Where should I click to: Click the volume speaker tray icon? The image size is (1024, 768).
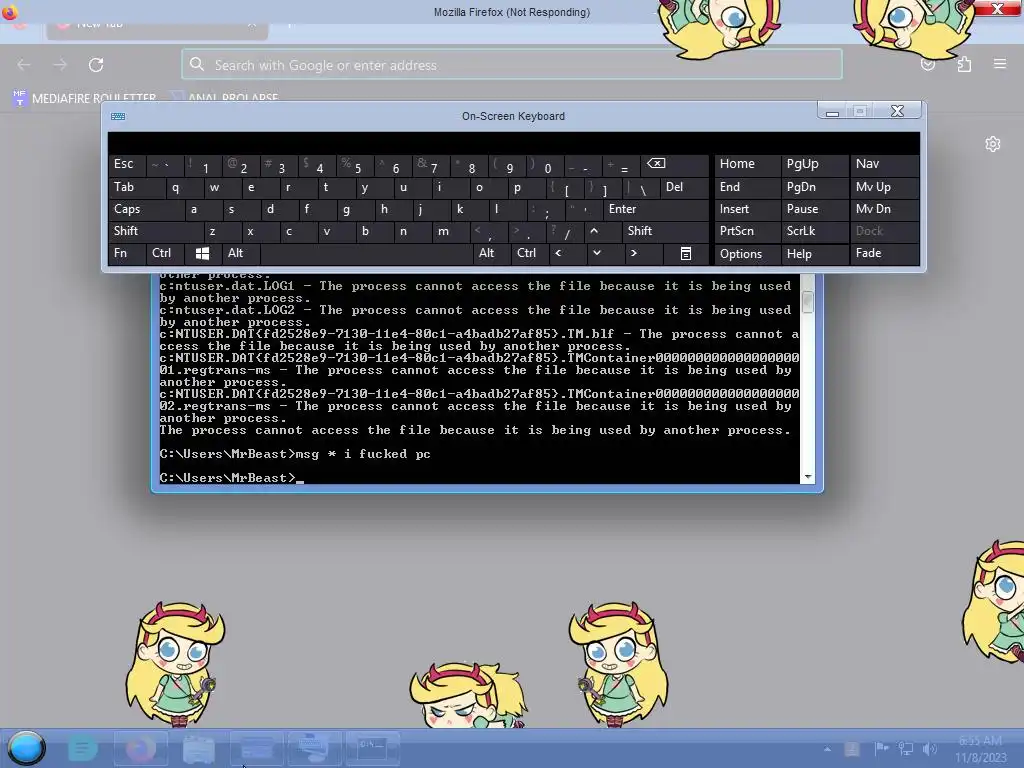pos(930,748)
